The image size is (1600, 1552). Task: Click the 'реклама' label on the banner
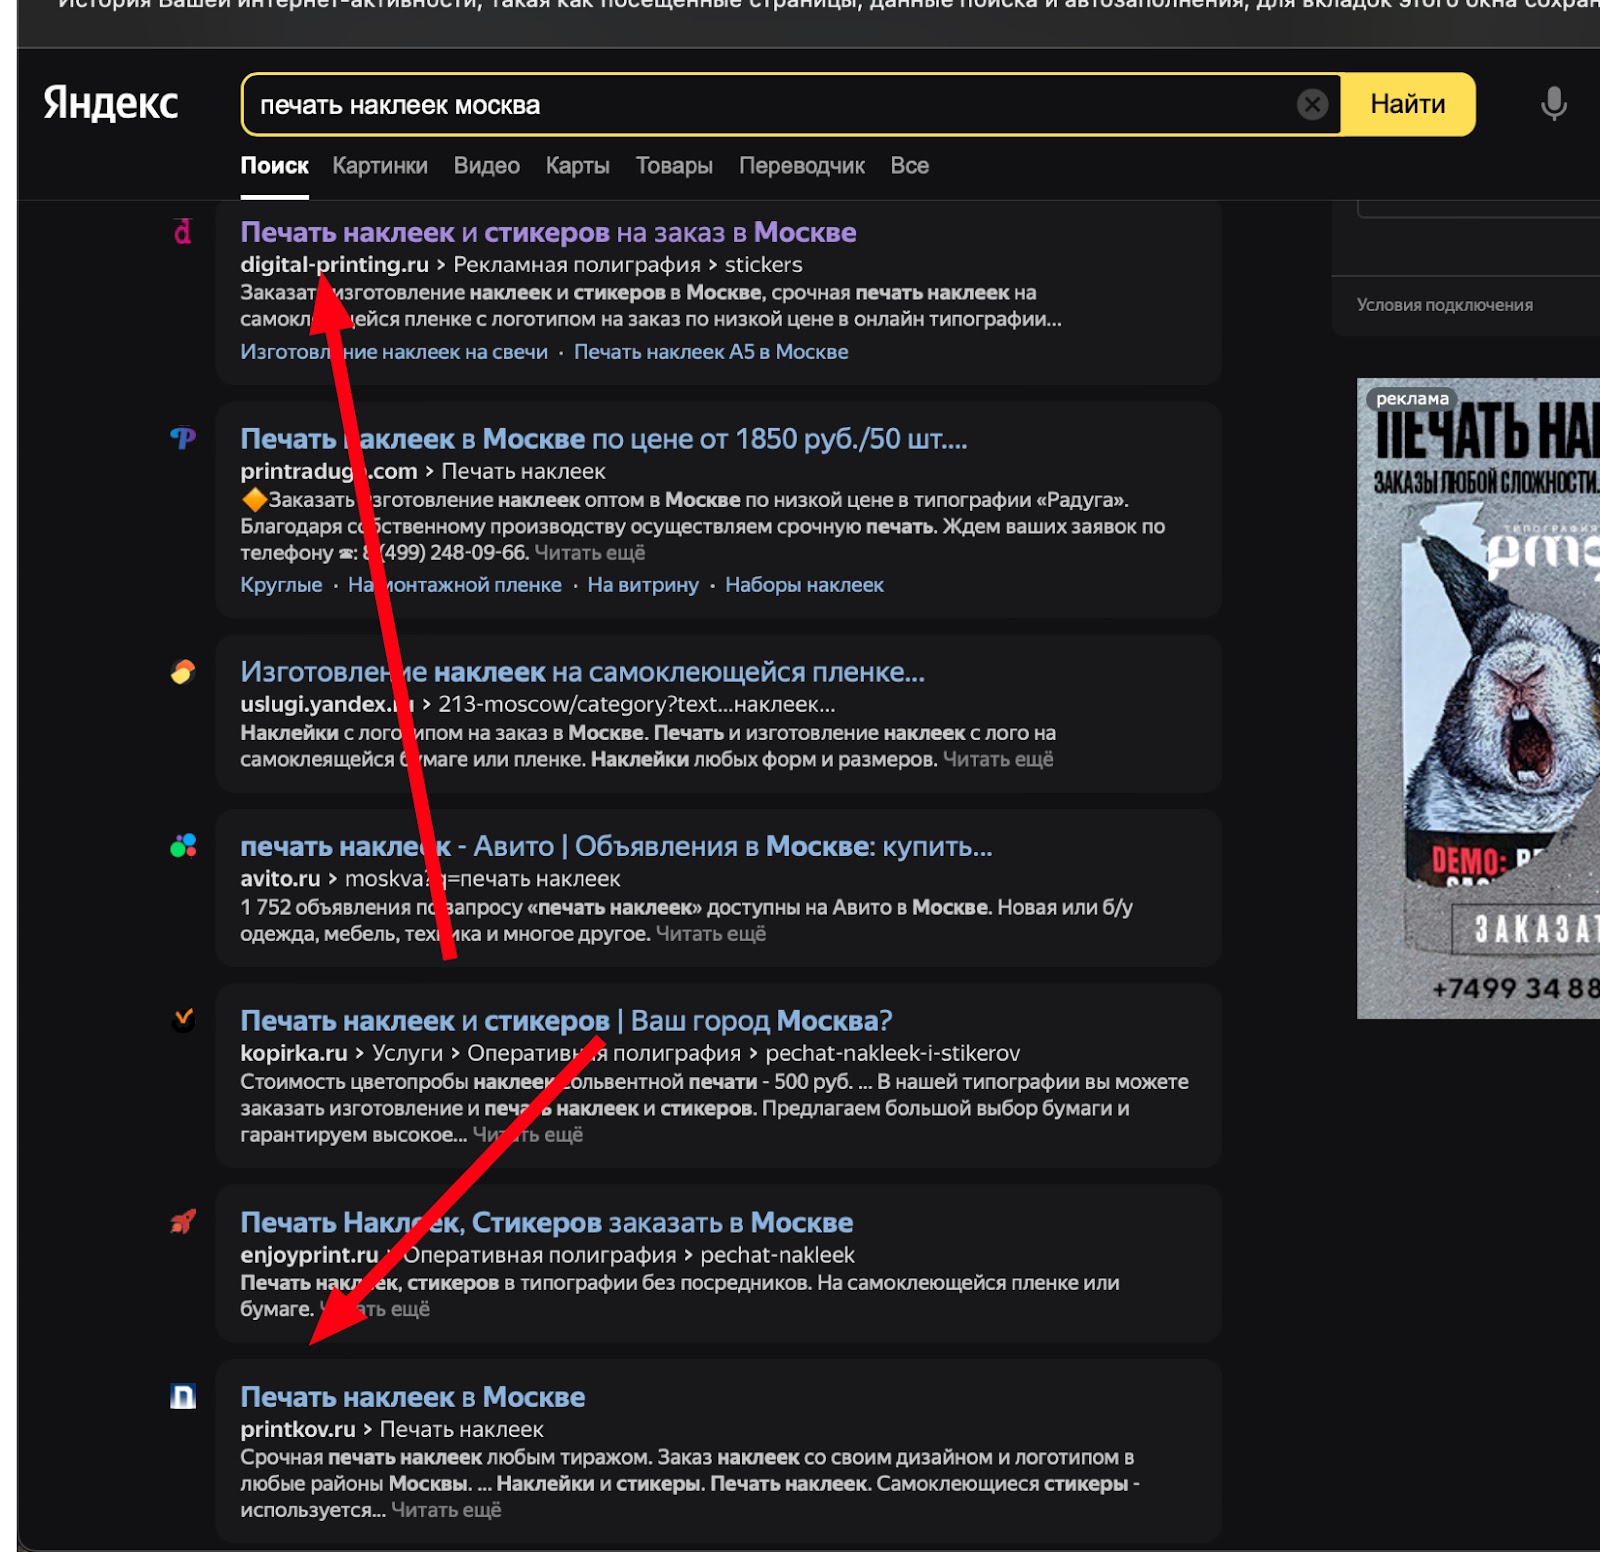tap(1412, 399)
